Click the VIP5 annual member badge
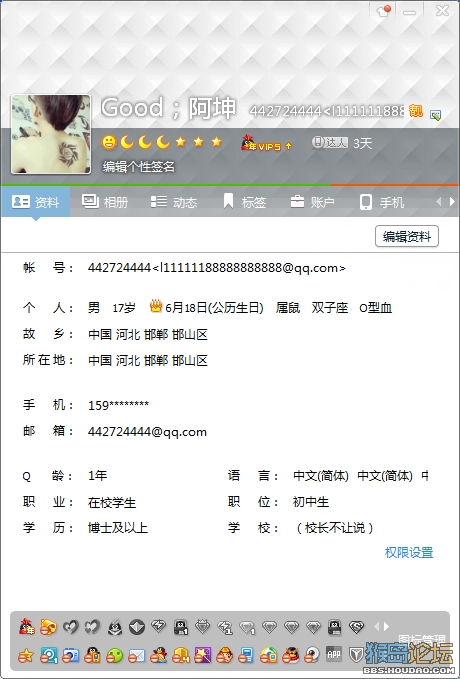The image size is (460, 679). (266, 143)
